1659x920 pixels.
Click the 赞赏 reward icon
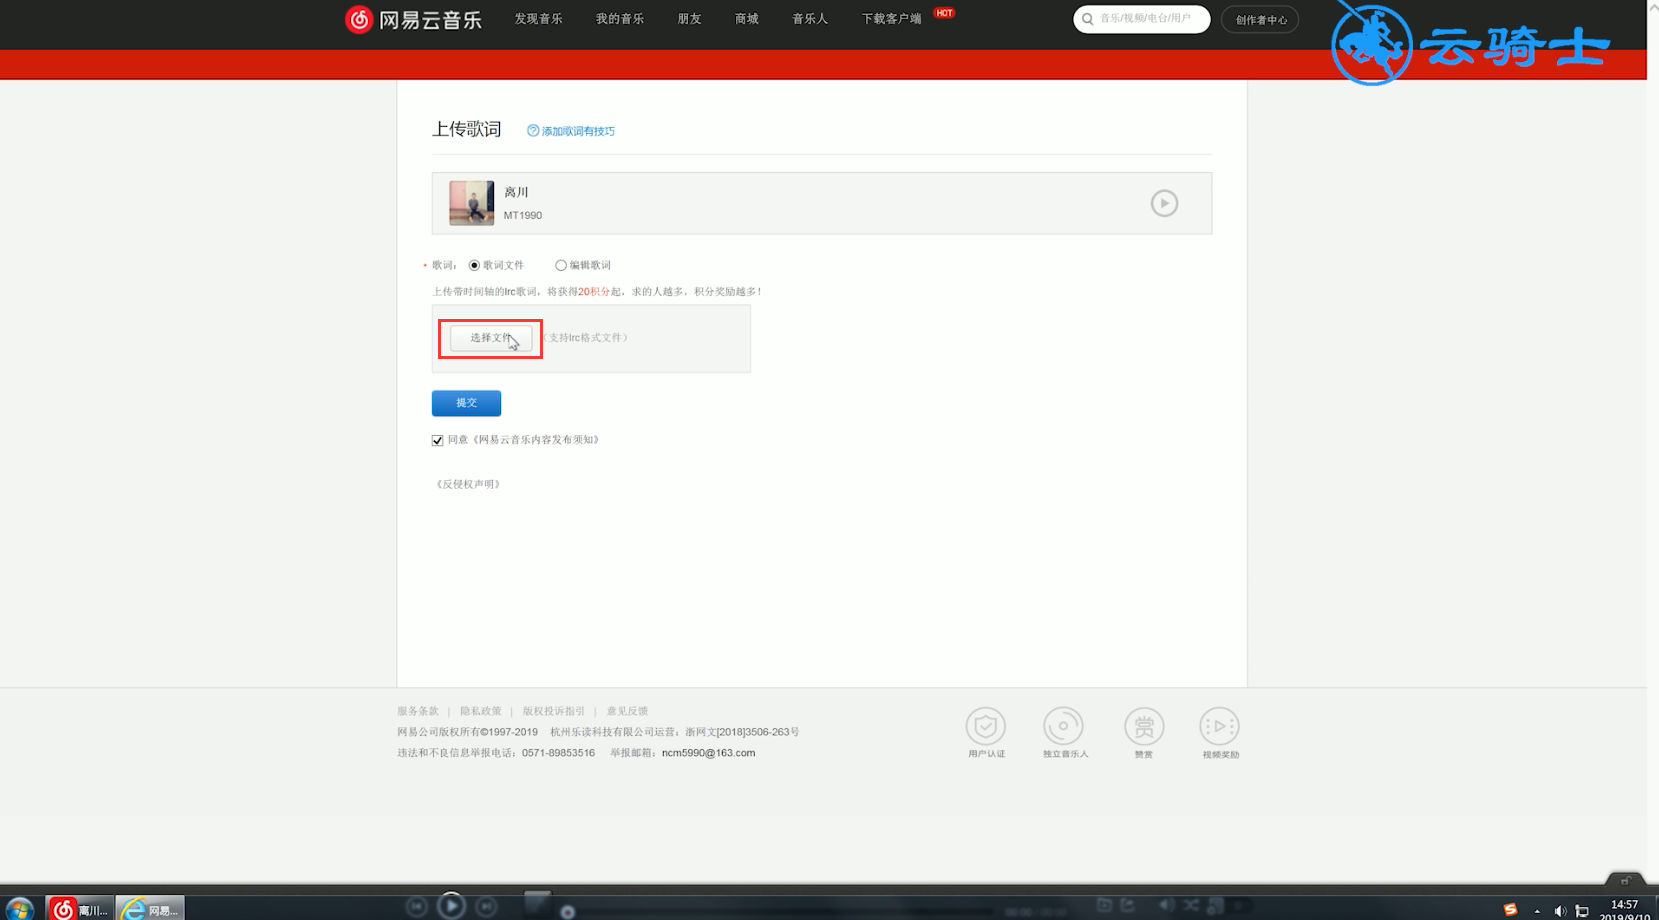(x=1142, y=726)
